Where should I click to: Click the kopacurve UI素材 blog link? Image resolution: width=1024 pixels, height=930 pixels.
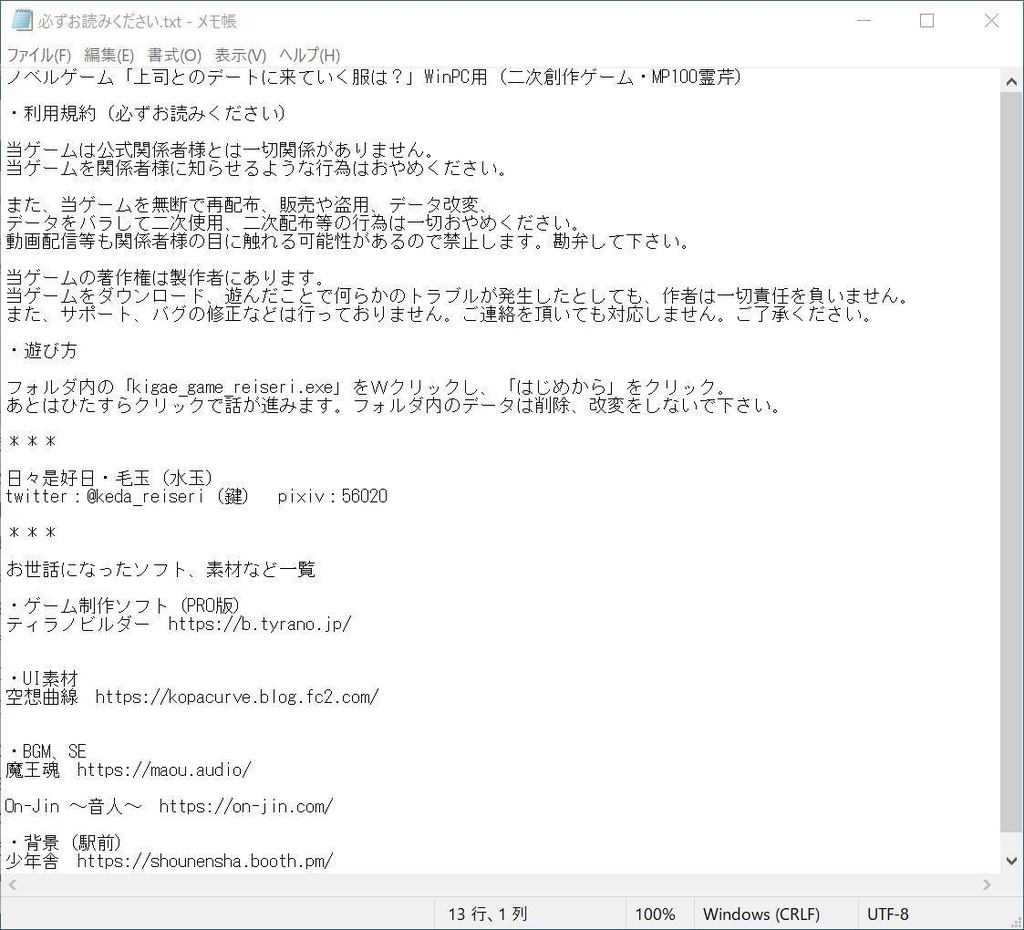tap(236, 696)
